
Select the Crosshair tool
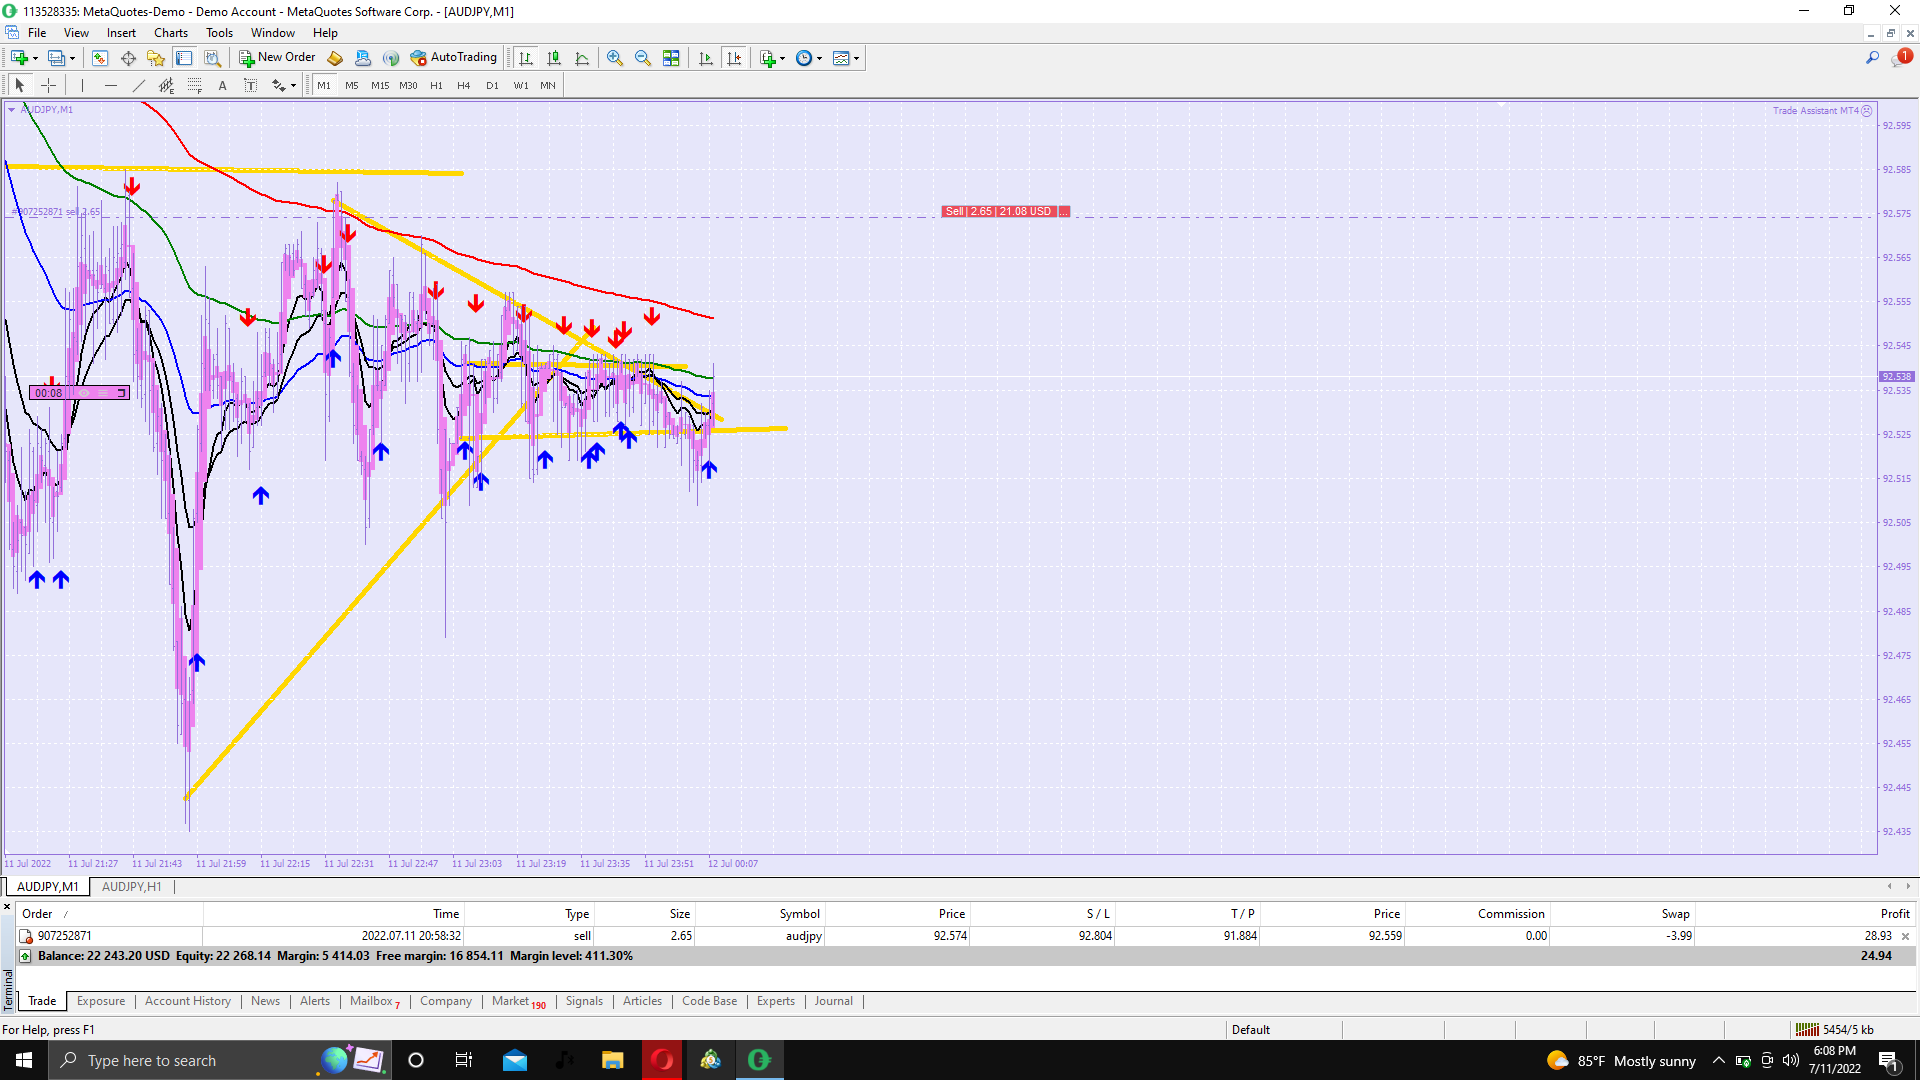pos(48,86)
